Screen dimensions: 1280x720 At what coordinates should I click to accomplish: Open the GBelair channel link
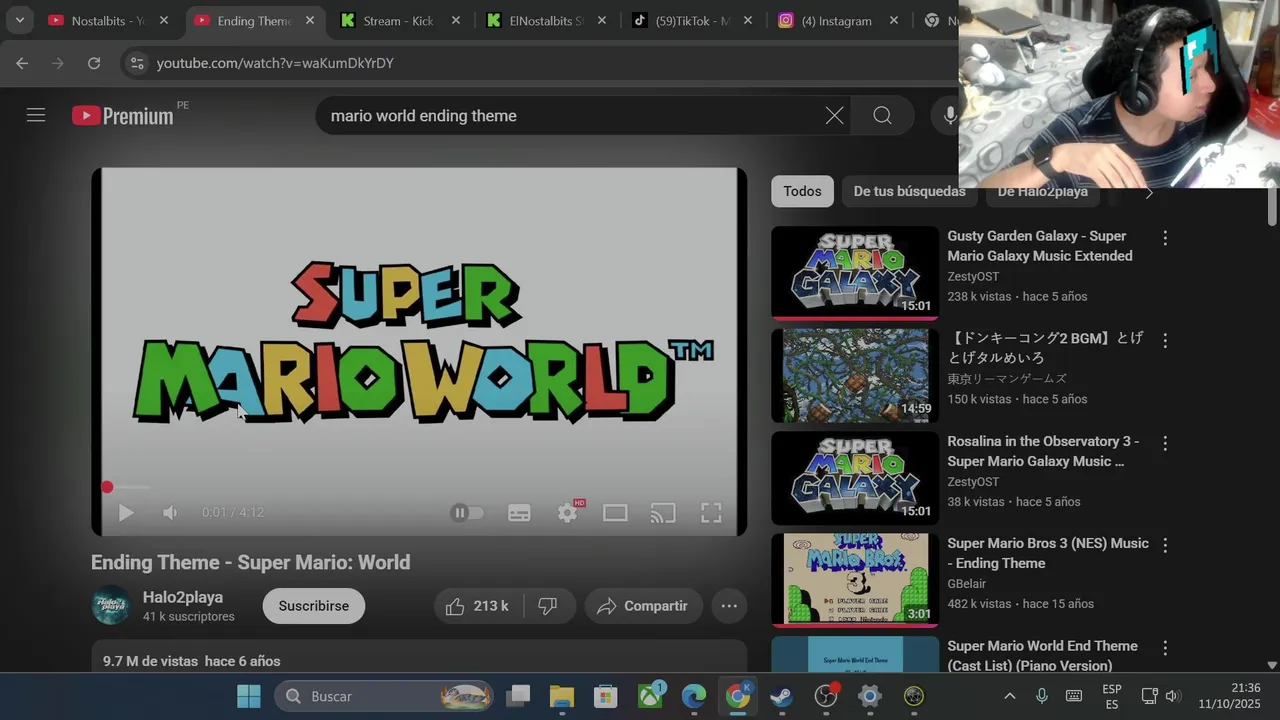967,584
